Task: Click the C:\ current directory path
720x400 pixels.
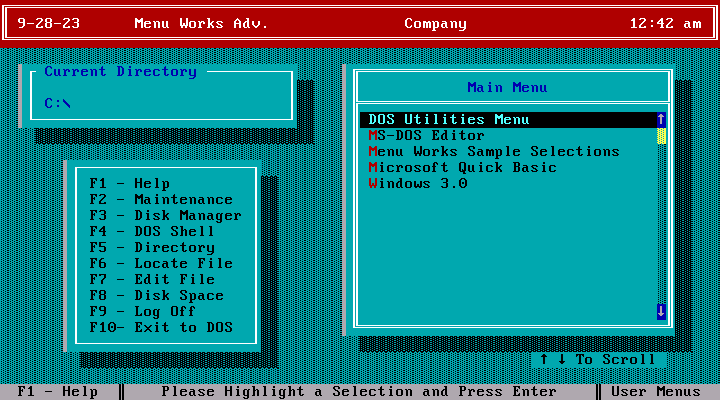Action: pos(57,103)
